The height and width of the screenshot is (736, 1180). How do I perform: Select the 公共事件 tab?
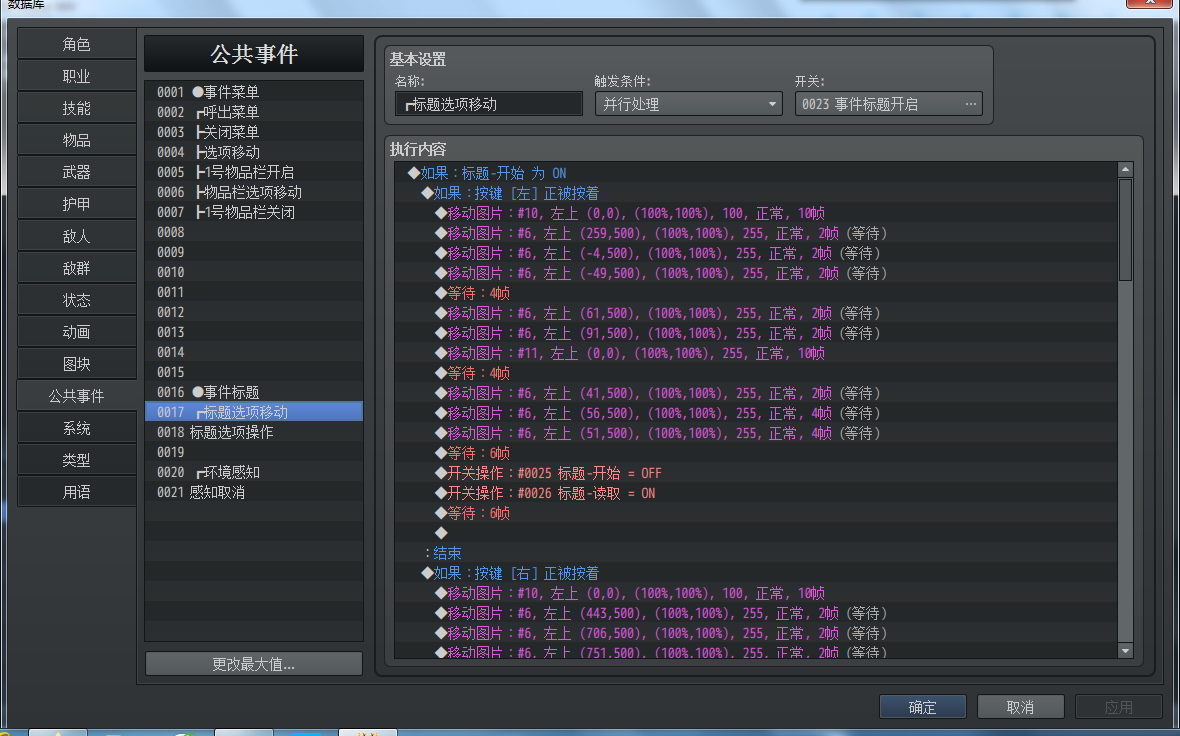pos(76,396)
